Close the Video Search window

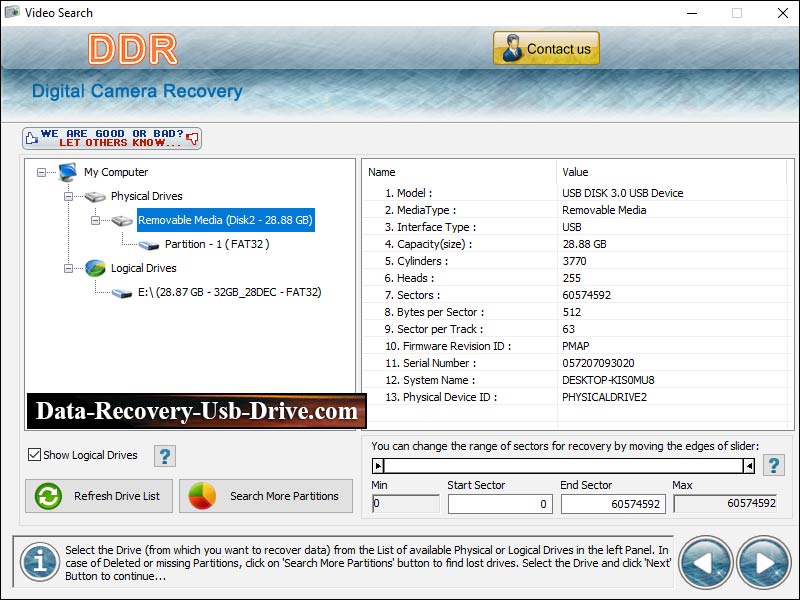[x=783, y=13]
